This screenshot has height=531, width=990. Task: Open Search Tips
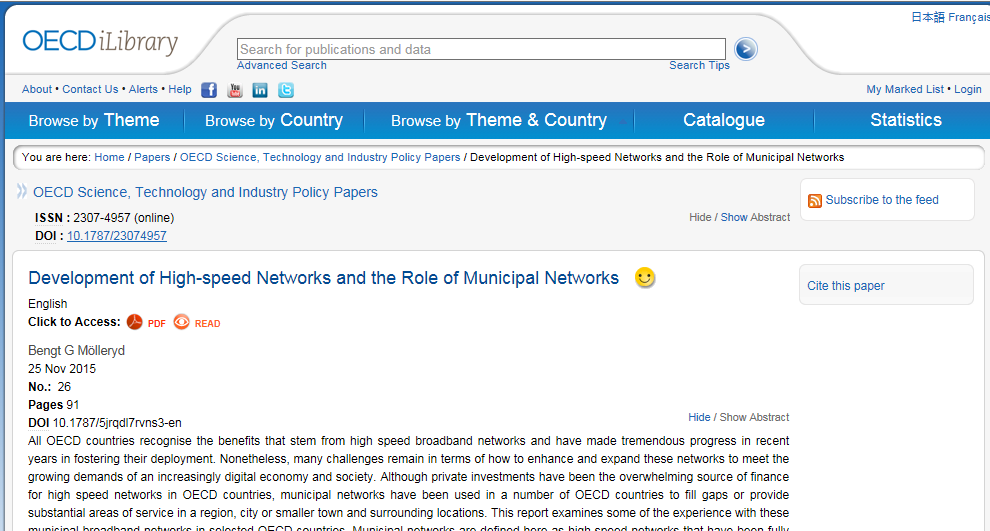tap(700, 66)
